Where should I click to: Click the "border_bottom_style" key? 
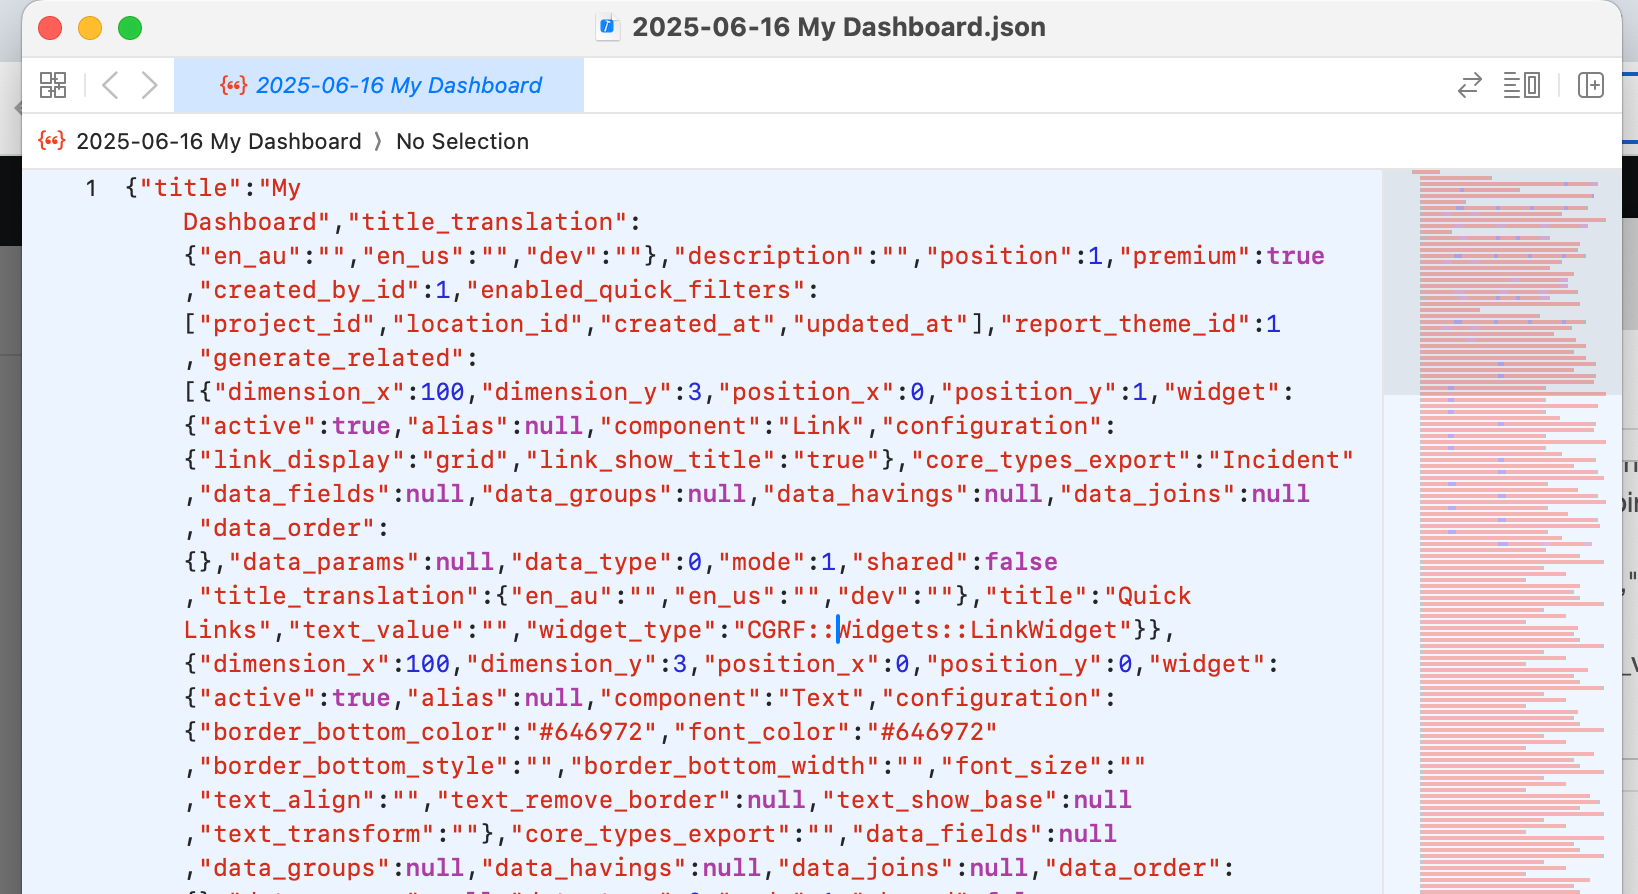coord(354,766)
